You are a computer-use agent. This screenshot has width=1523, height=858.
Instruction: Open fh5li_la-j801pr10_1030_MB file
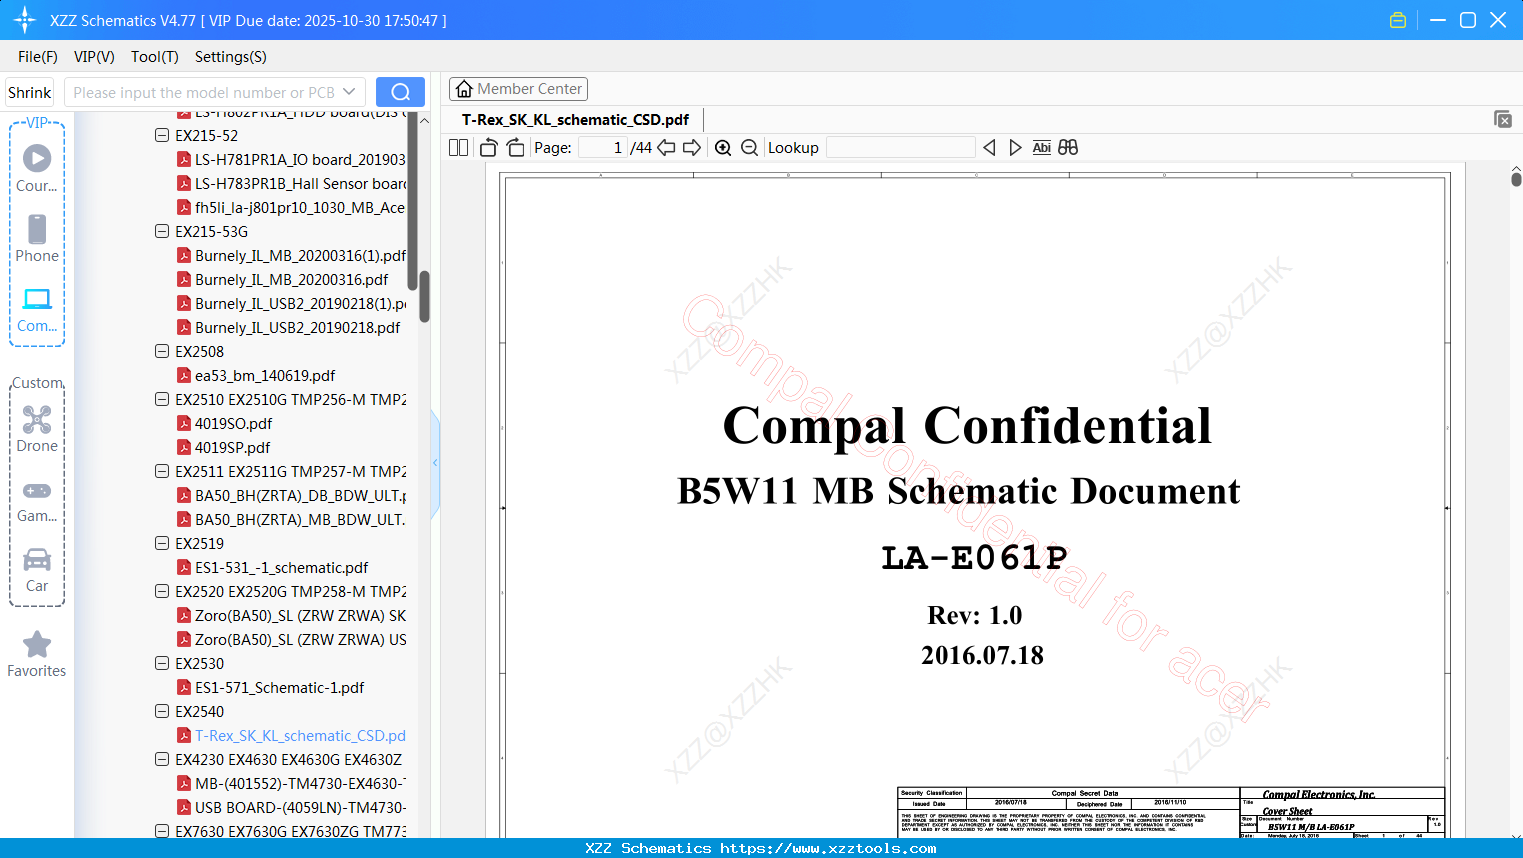coord(292,207)
